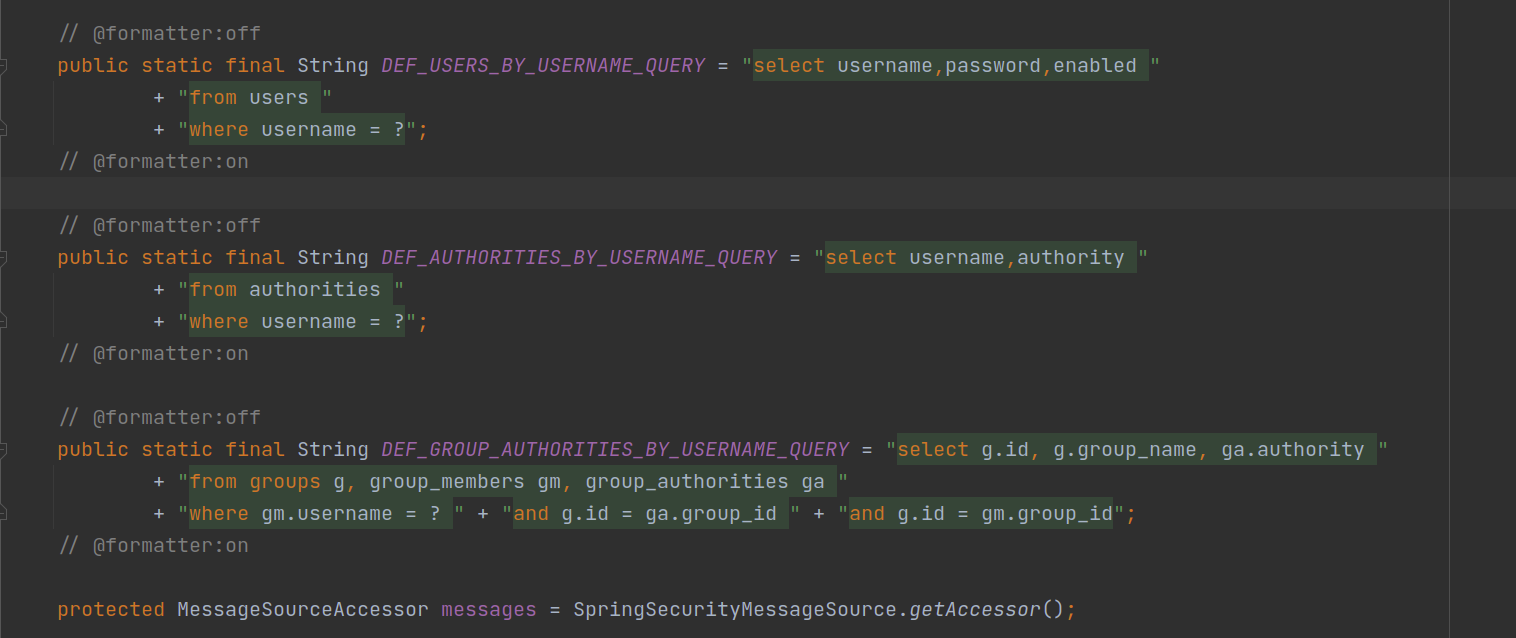The width and height of the screenshot is (1516, 638).
Task: Click 'gm.username' in the where clause
Action: tap(327, 514)
